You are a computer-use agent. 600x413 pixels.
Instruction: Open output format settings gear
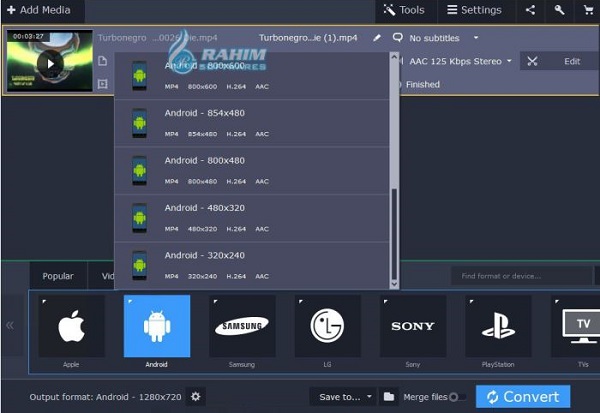pos(196,397)
